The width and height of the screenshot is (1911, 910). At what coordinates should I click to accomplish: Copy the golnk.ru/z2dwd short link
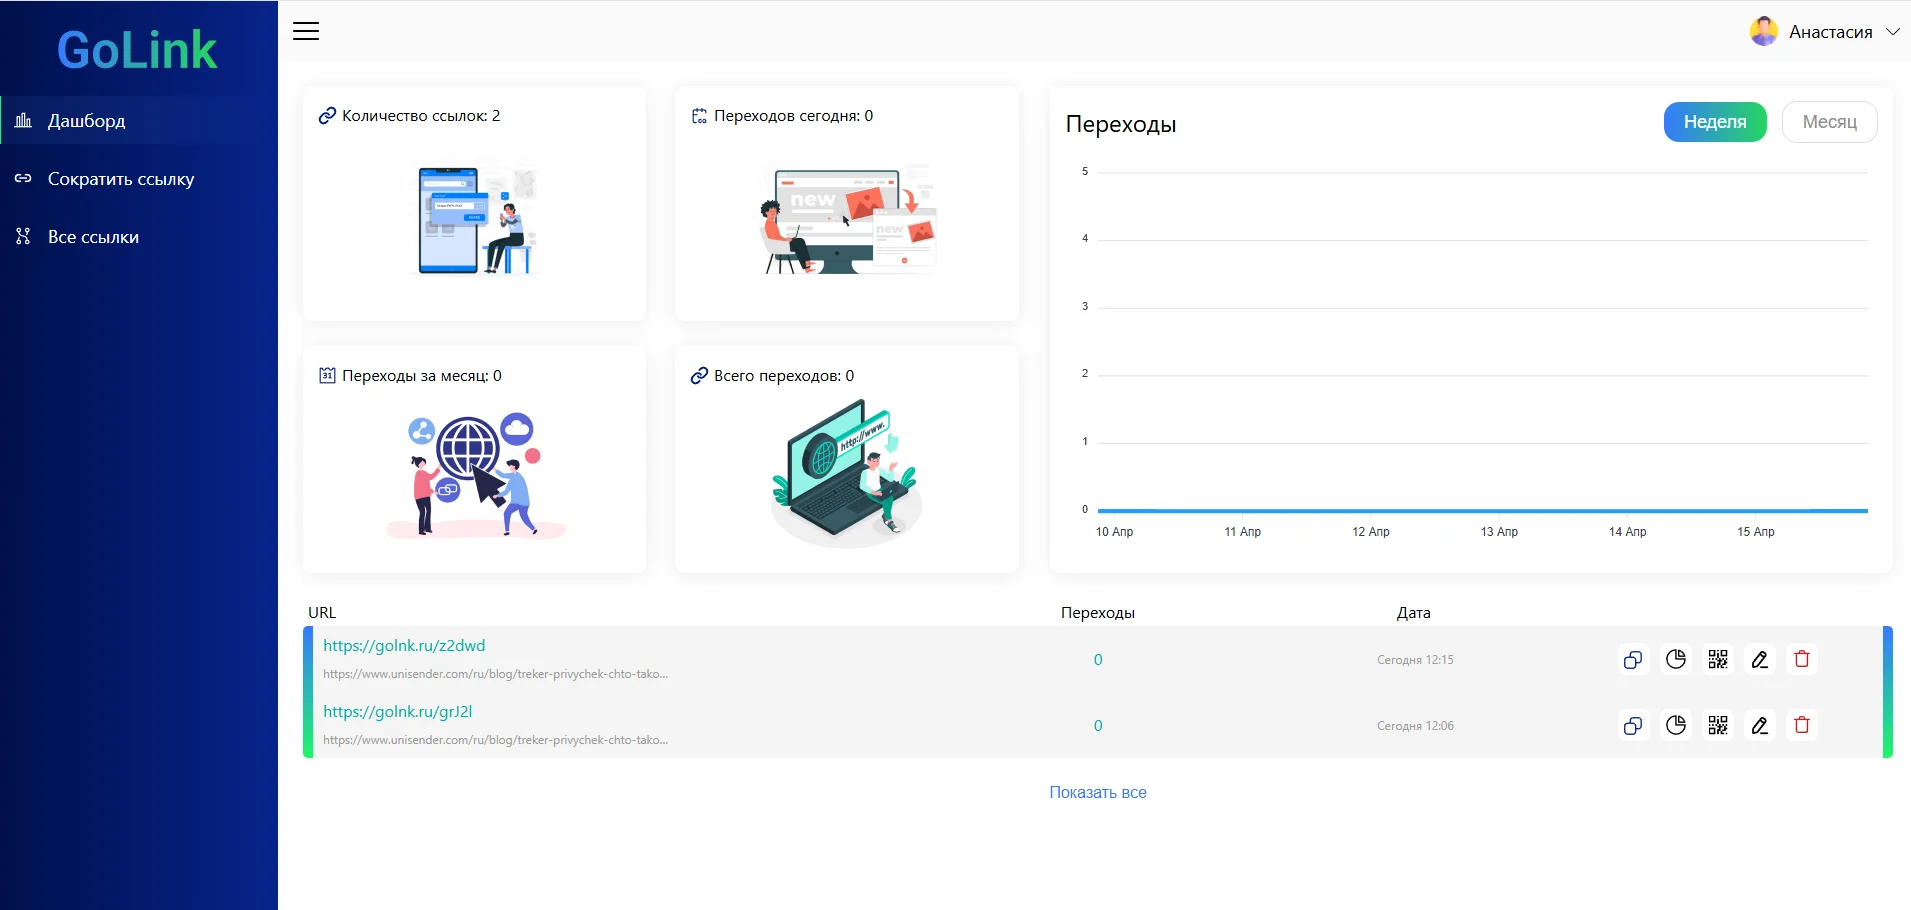click(1633, 660)
